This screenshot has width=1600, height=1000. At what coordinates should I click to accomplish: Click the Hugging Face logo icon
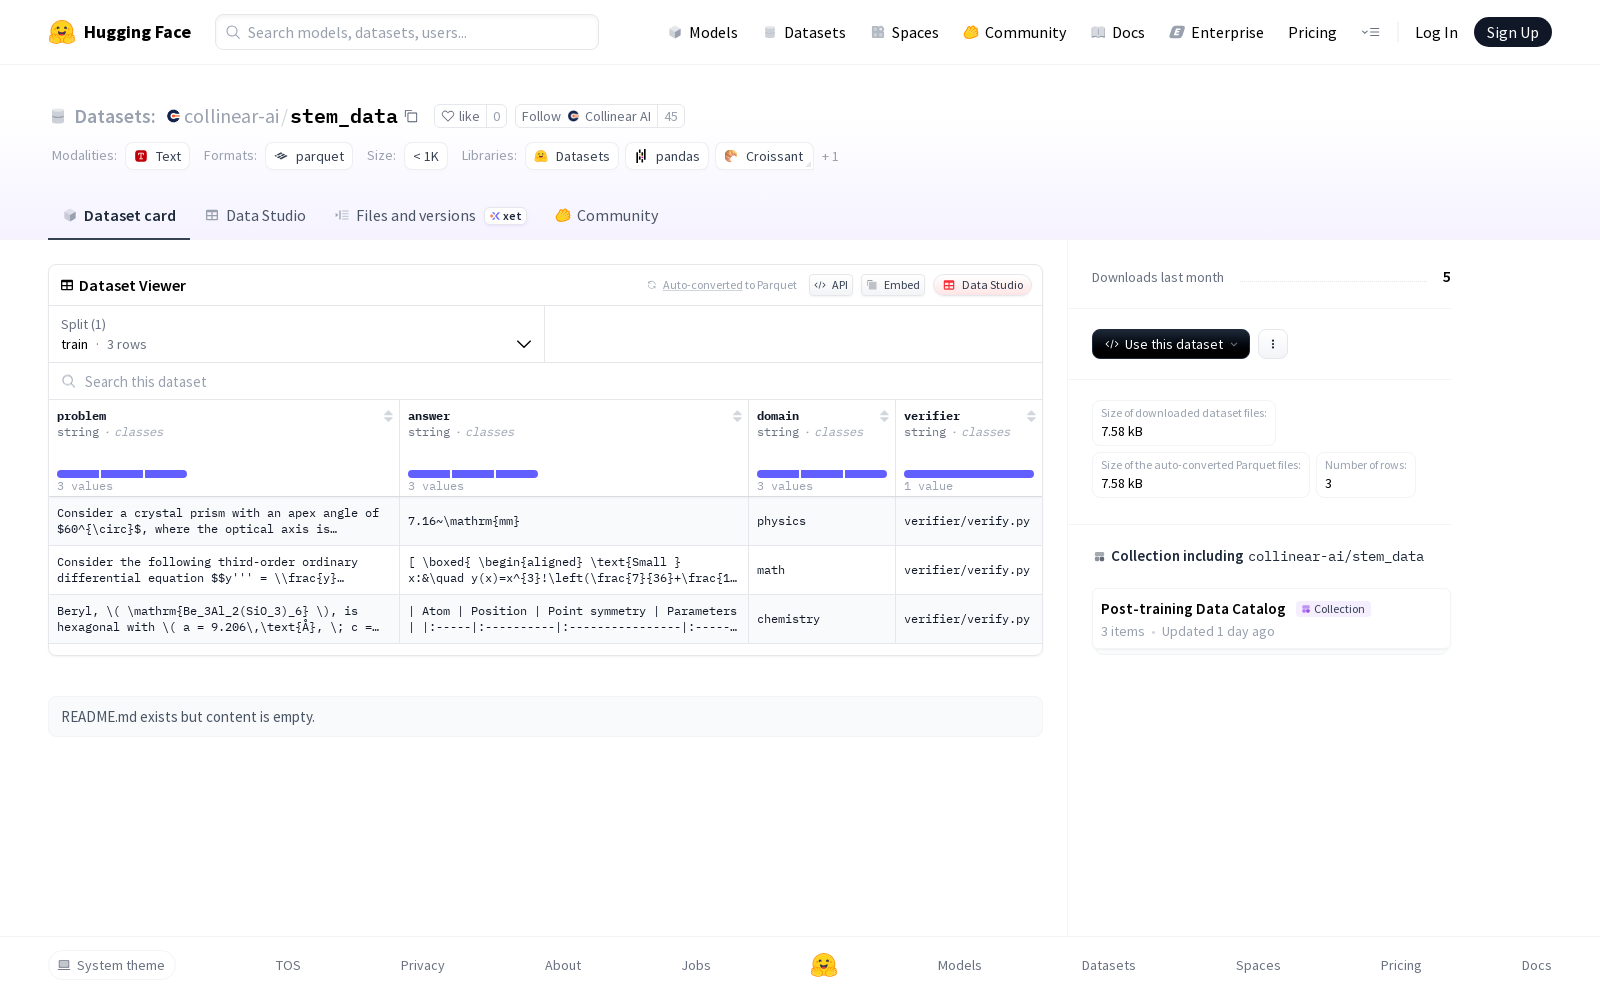click(62, 32)
